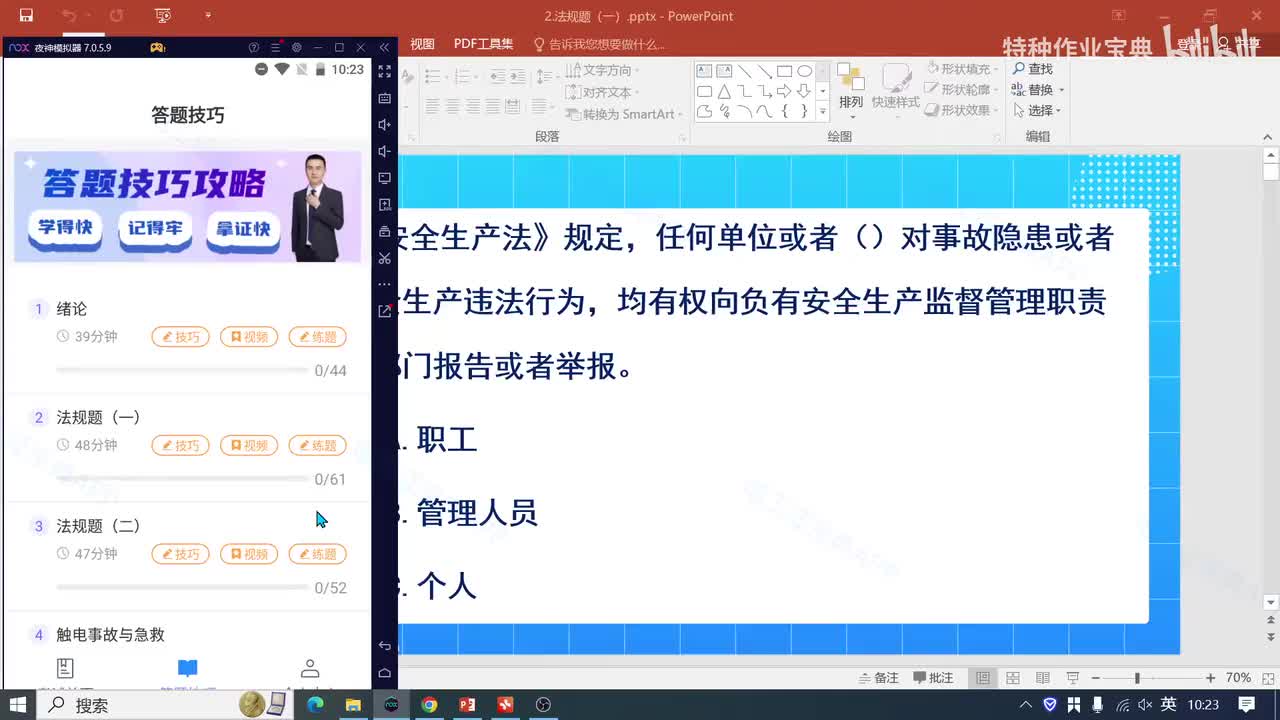
Task: Open Align Text (对齐文本) dropdown
Action: click(x=602, y=92)
